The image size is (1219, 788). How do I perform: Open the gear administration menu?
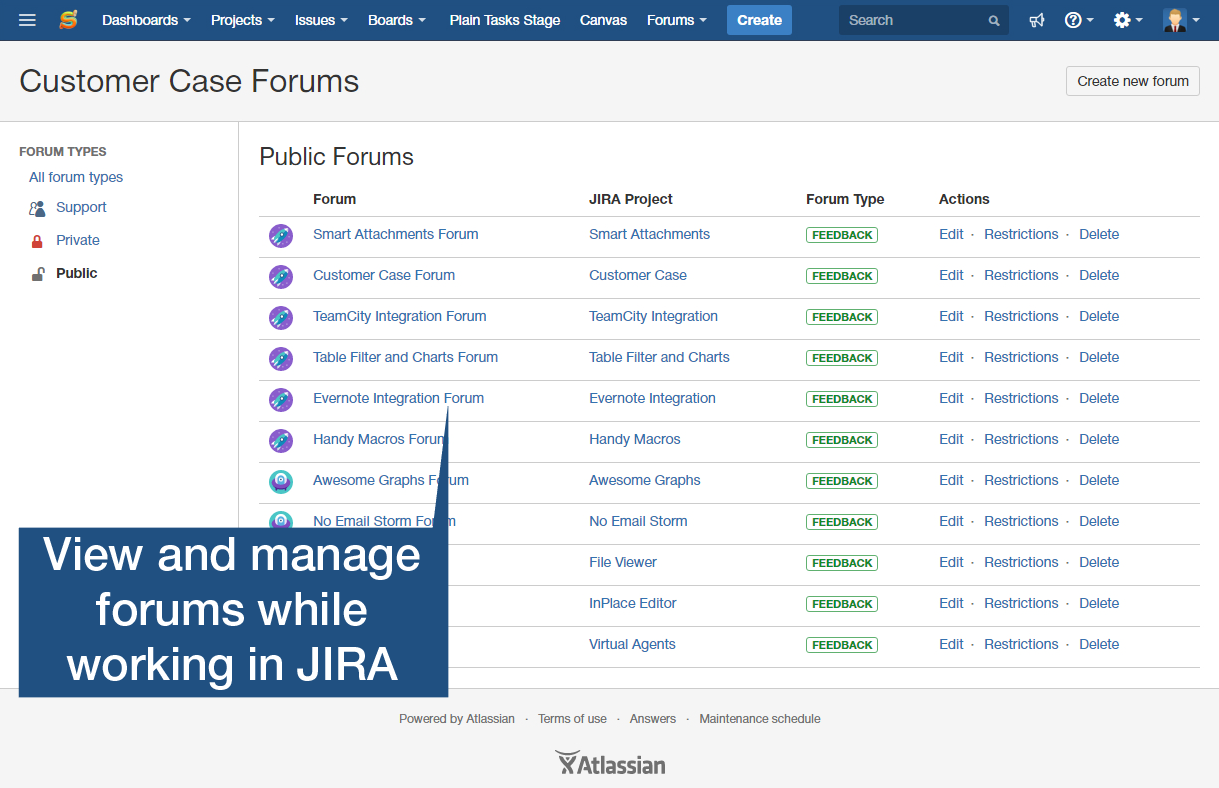pyautogui.click(x=1128, y=20)
